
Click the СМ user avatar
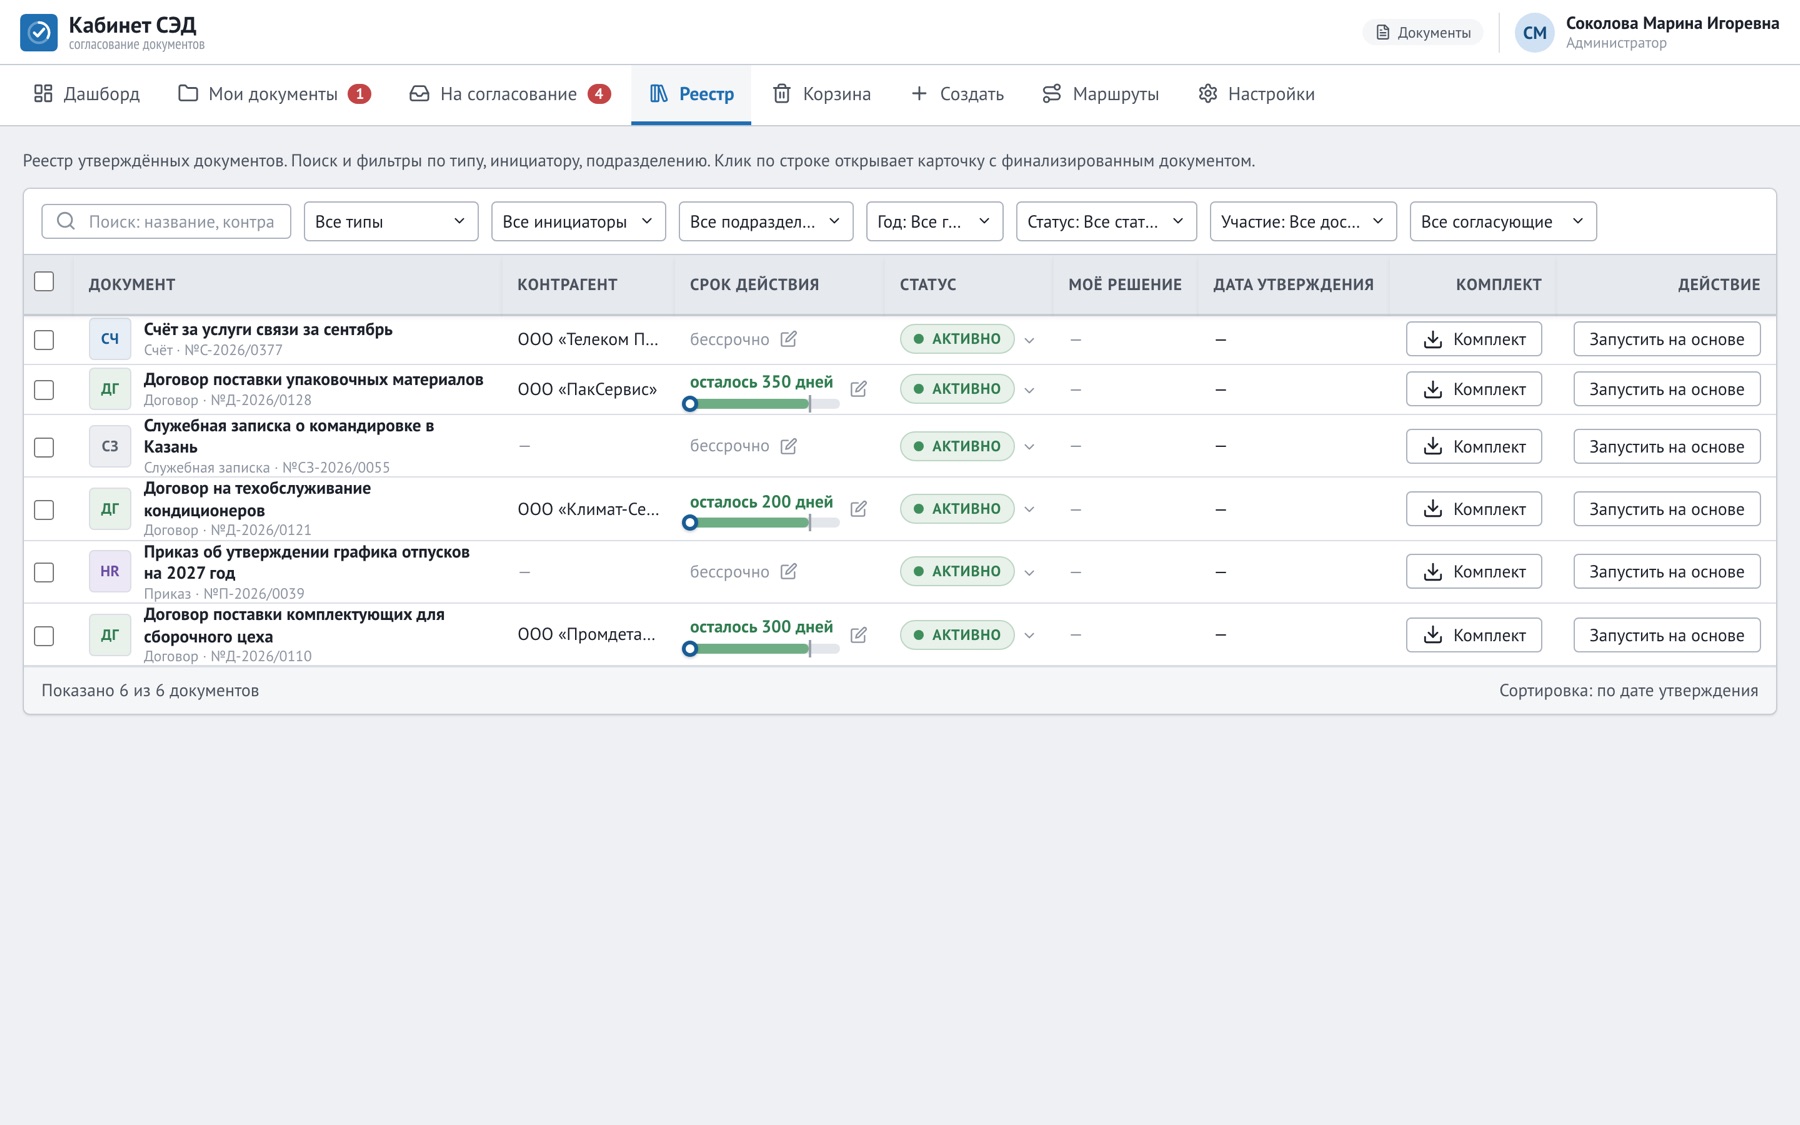coord(1534,33)
